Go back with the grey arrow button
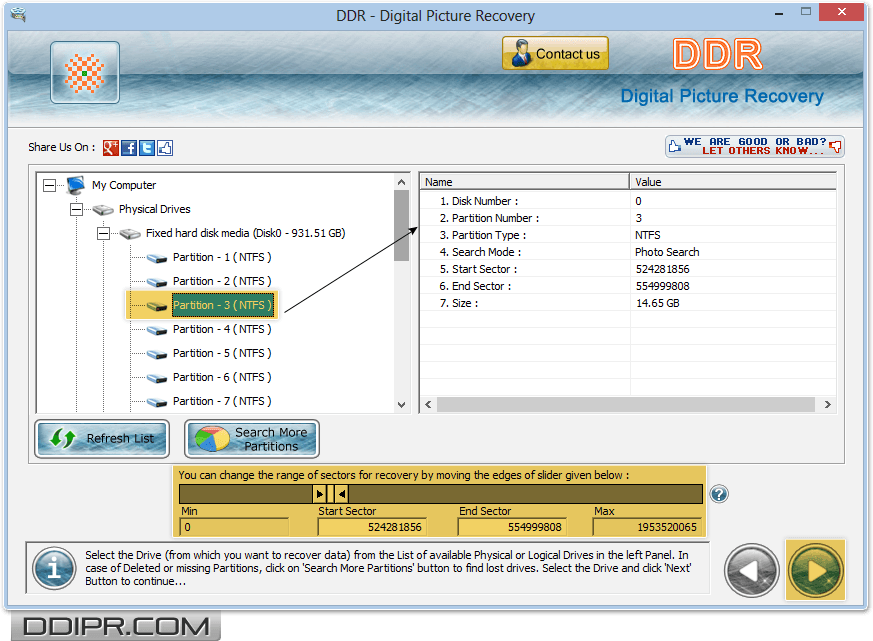Viewport: 873px width, 641px height. [x=752, y=570]
